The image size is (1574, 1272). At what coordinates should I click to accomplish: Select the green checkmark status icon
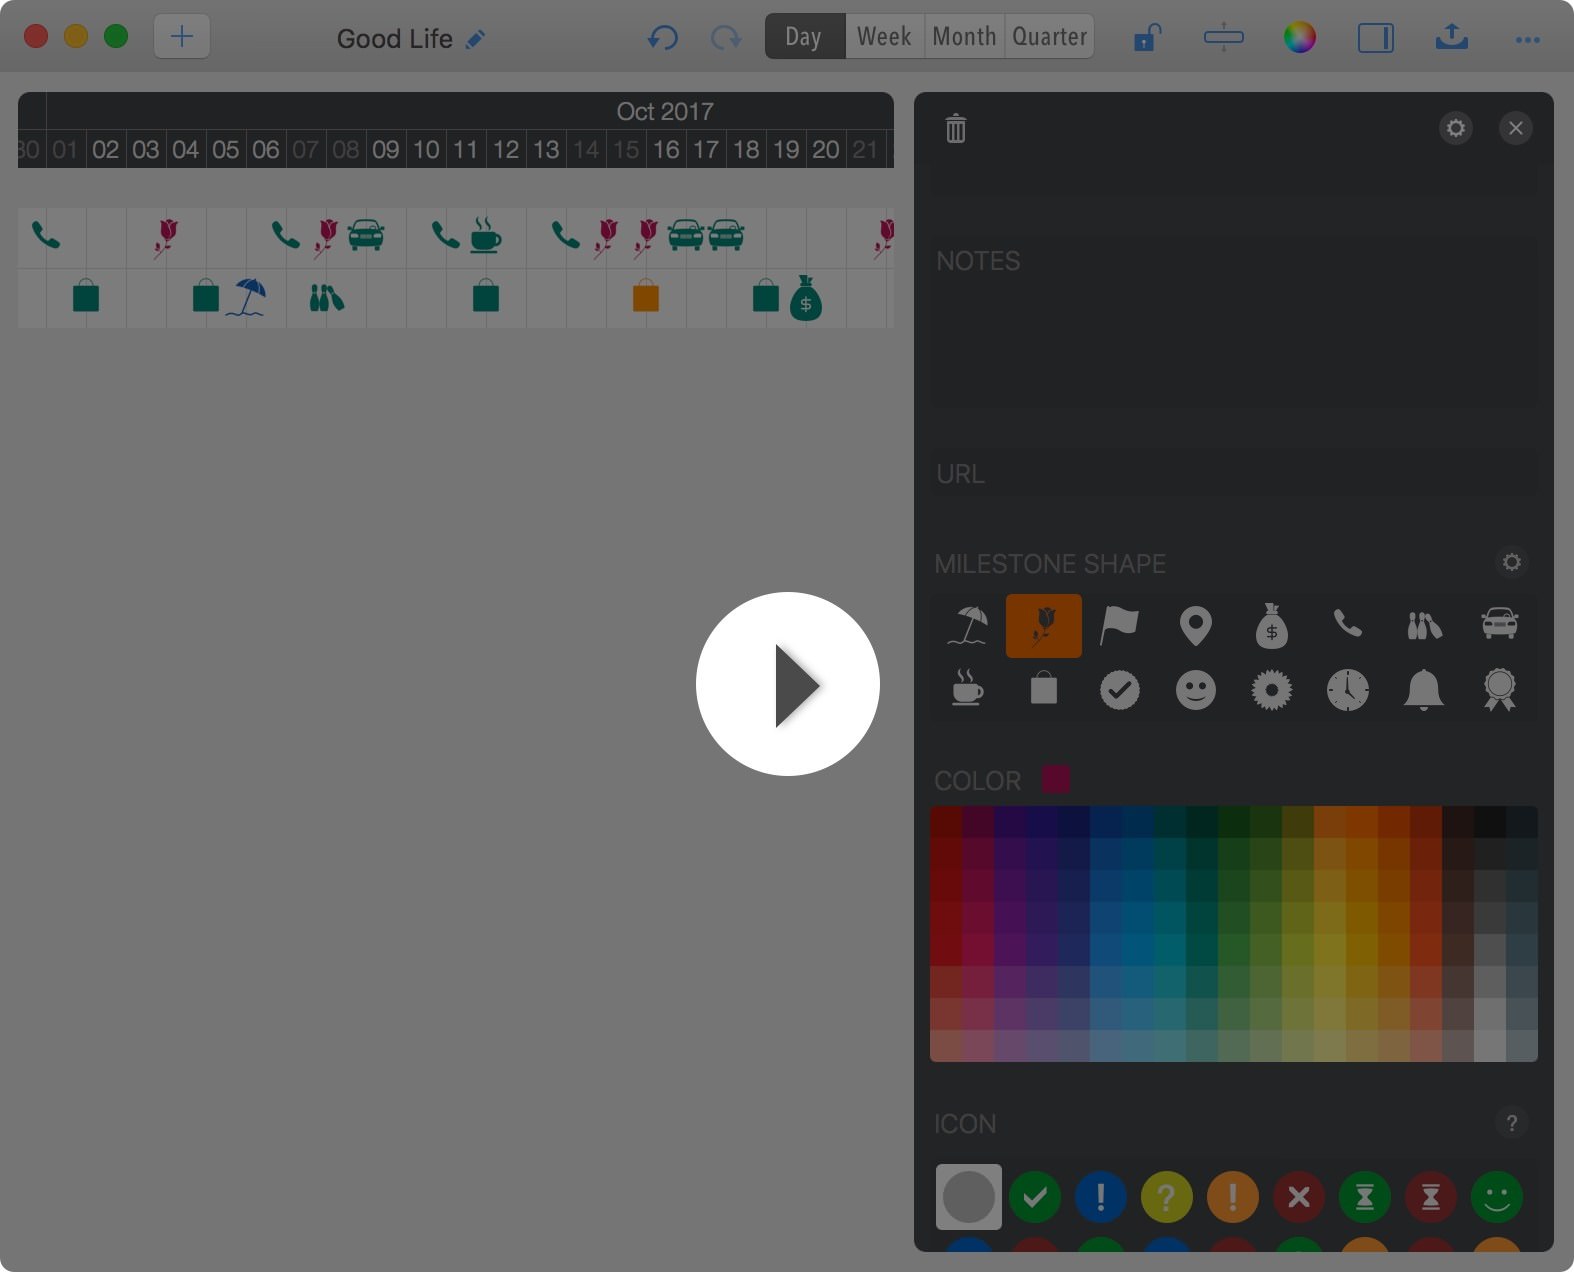click(x=1035, y=1196)
